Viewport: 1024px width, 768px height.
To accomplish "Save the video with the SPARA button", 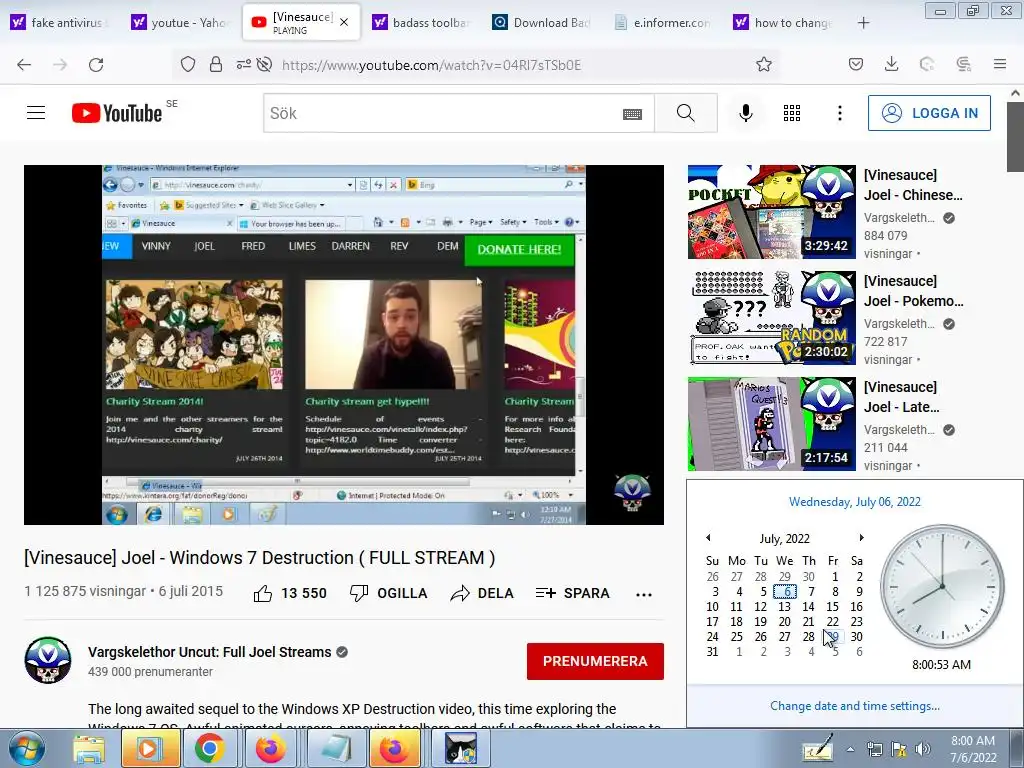I will (x=573, y=594).
